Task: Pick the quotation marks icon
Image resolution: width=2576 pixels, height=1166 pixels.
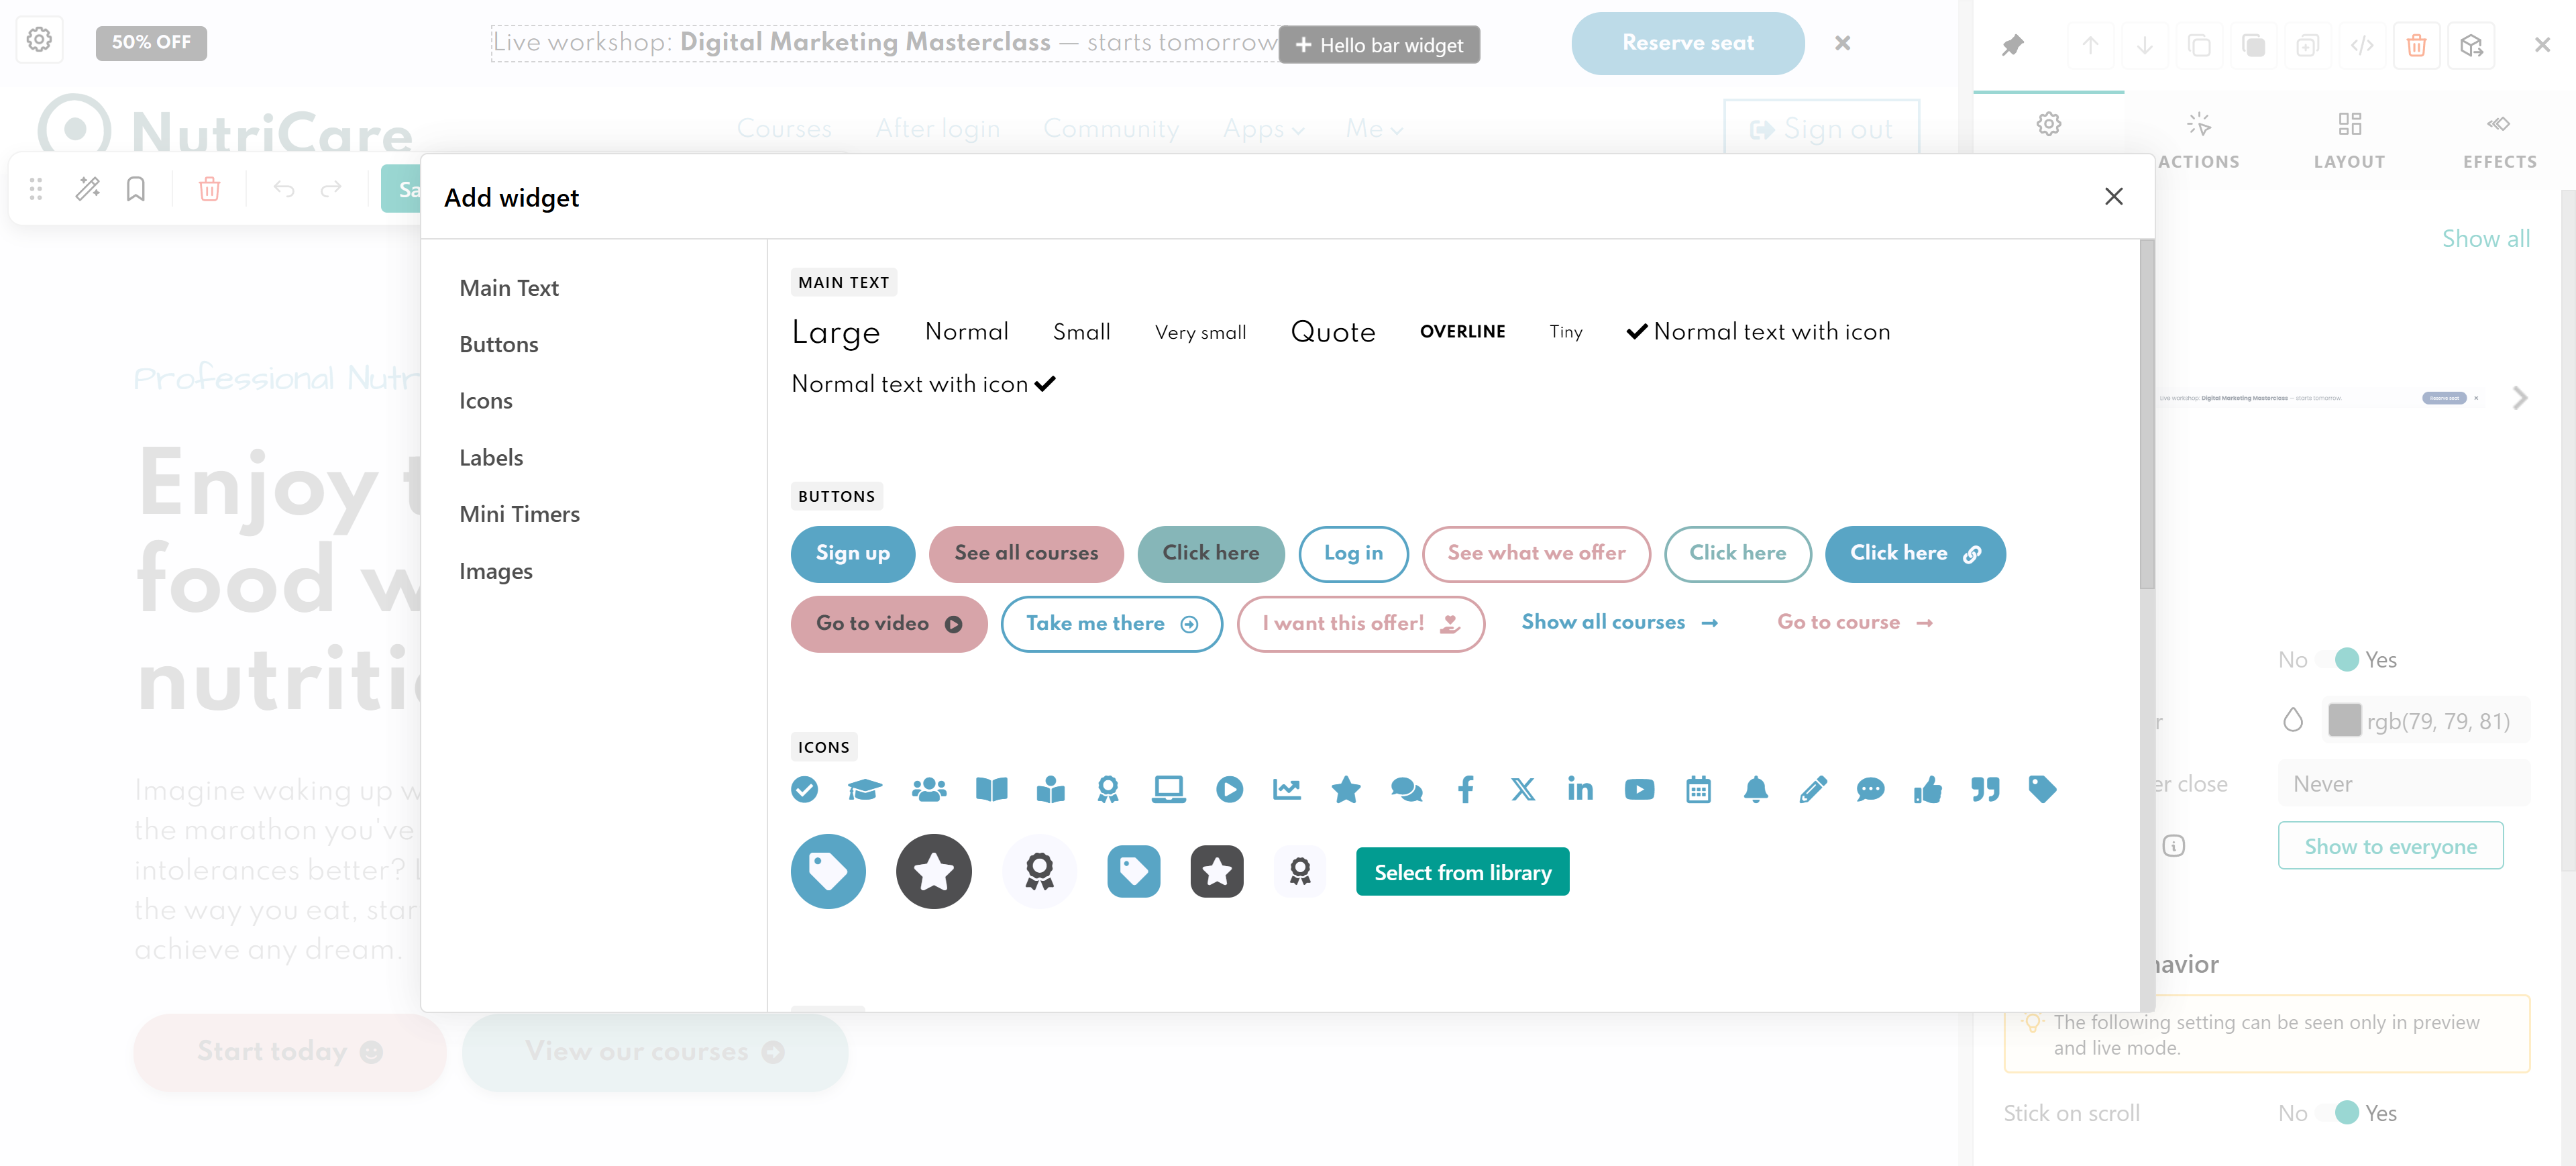Action: click(x=1985, y=789)
